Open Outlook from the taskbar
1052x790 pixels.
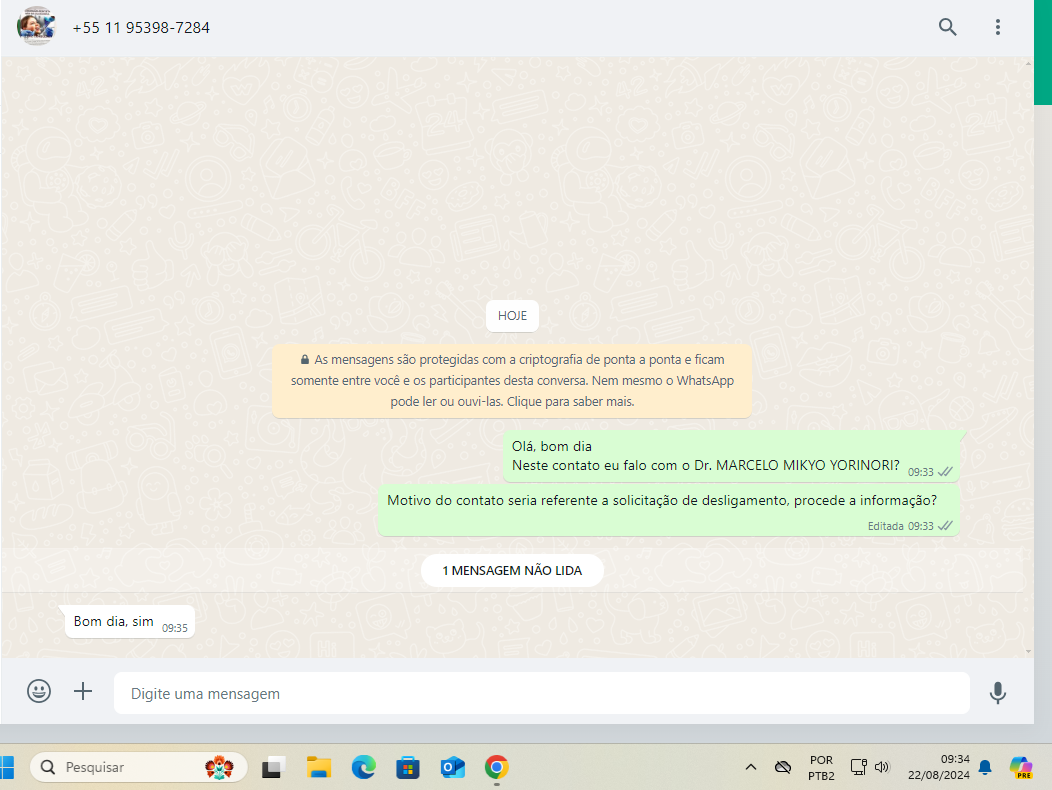tap(453, 767)
